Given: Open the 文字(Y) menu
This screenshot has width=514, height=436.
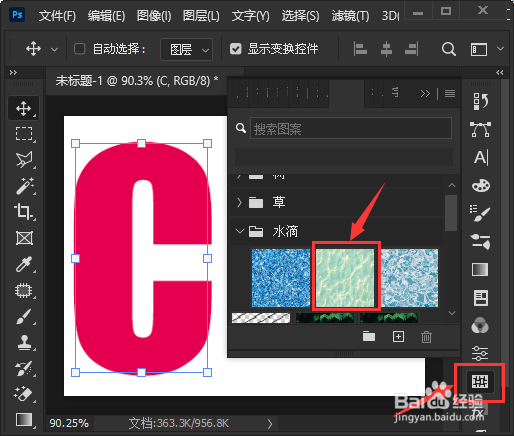Looking at the screenshot, I should pos(250,15).
